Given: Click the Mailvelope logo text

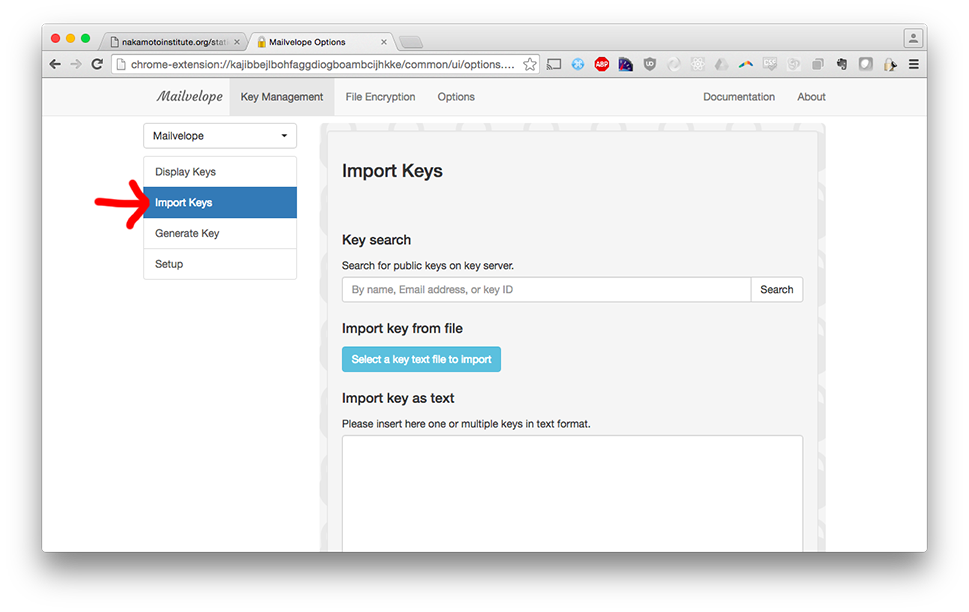Looking at the screenshot, I should pyautogui.click(x=189, y=96).
